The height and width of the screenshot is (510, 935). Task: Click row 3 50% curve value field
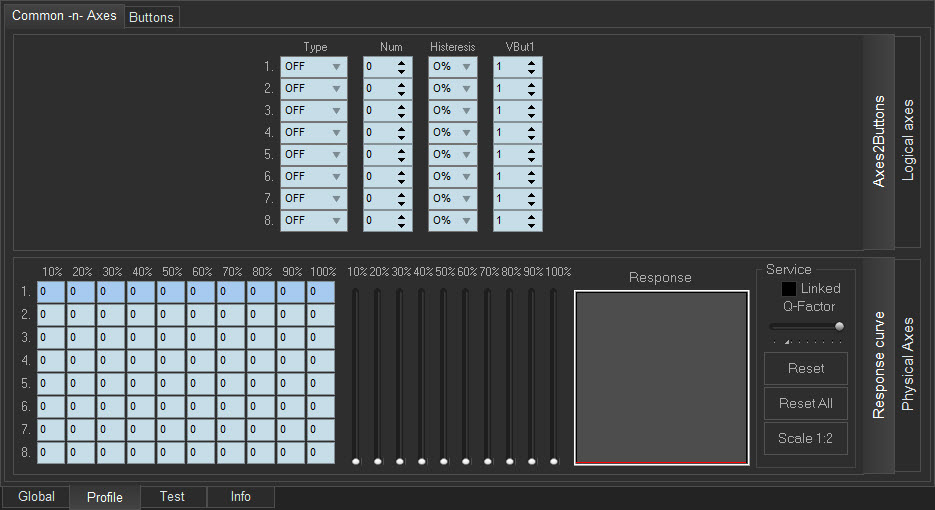171,338
